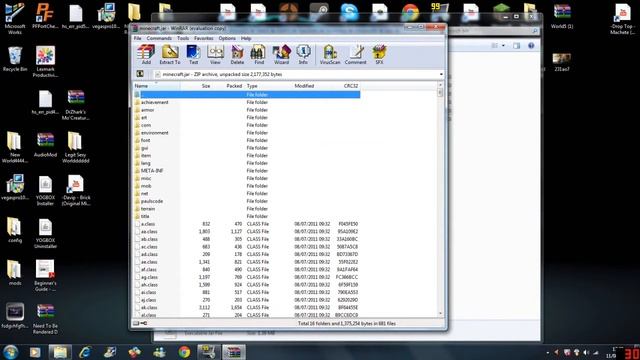
Task: Click the Delete toolbar icon
Action: click(237, 54)
